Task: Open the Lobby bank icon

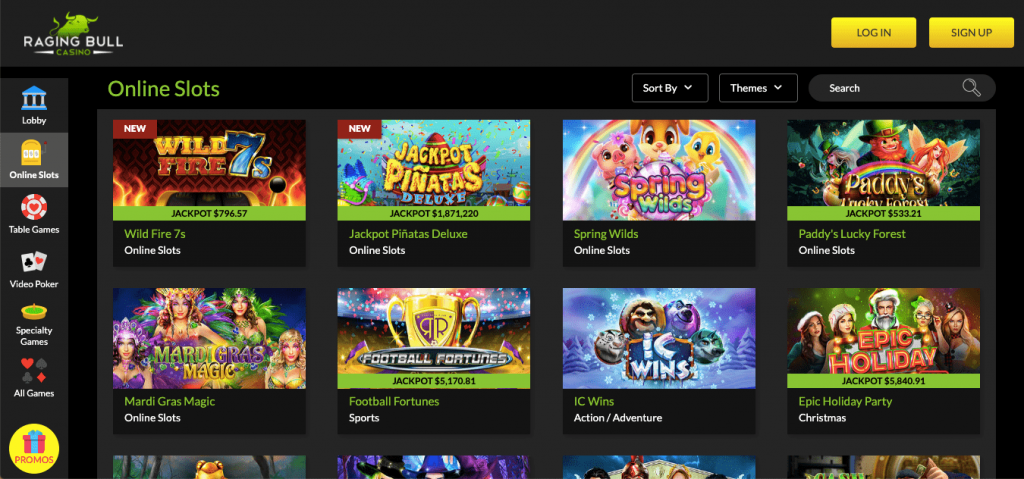Action: pos(34,98)
